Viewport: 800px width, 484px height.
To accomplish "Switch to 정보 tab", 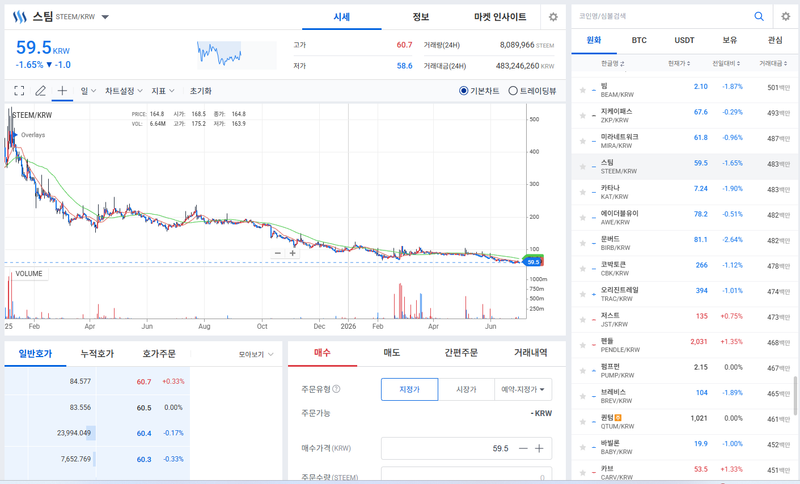I will point(420,17).
